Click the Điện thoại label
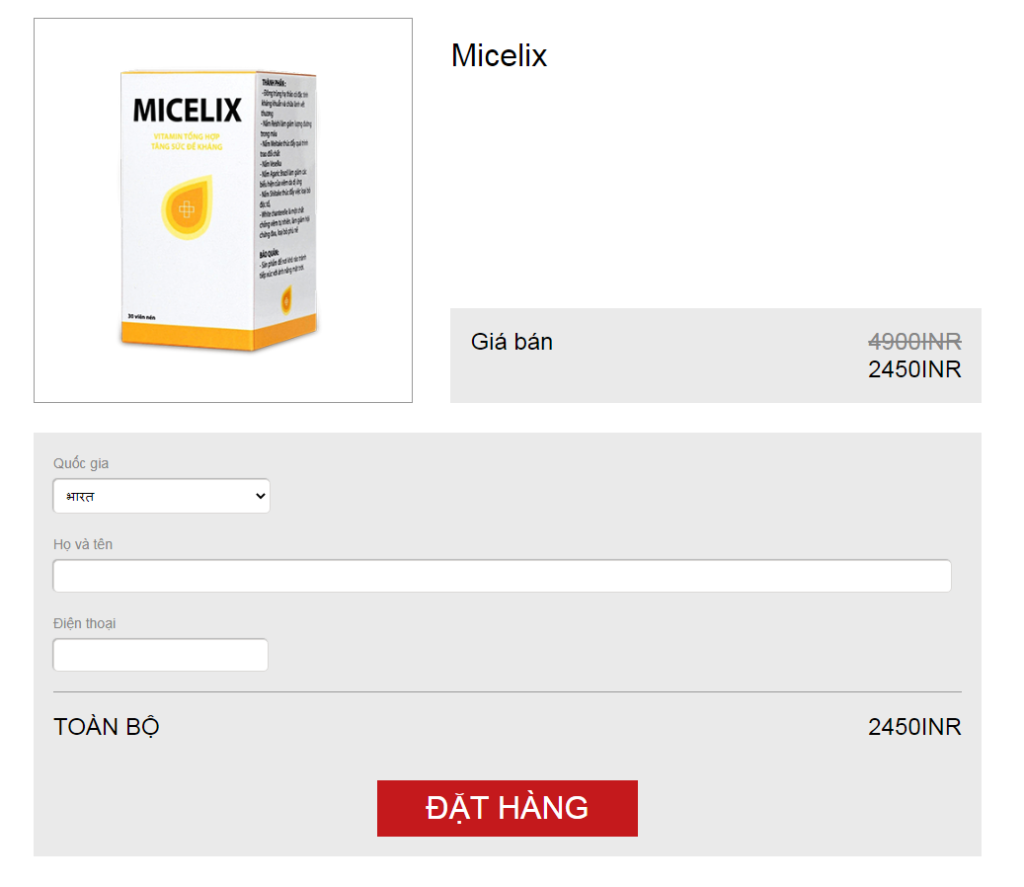 (x=85, y=623)
